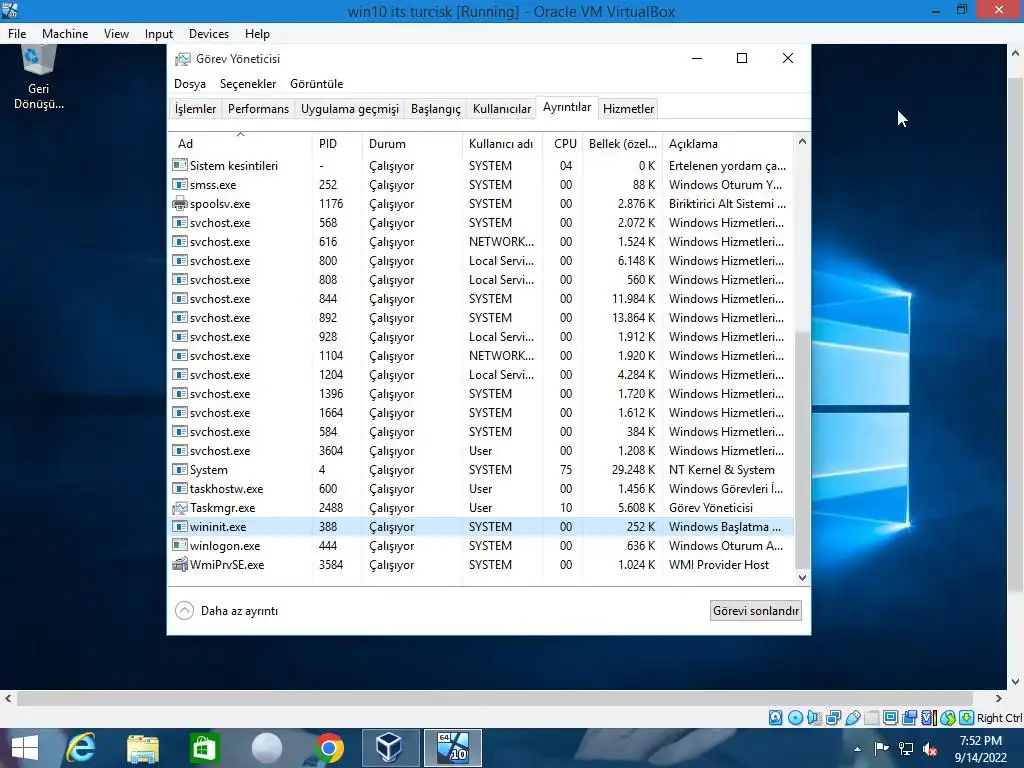1024x768 pixels.
Task: Show hidden tray icons arrow
Action: 857,749
